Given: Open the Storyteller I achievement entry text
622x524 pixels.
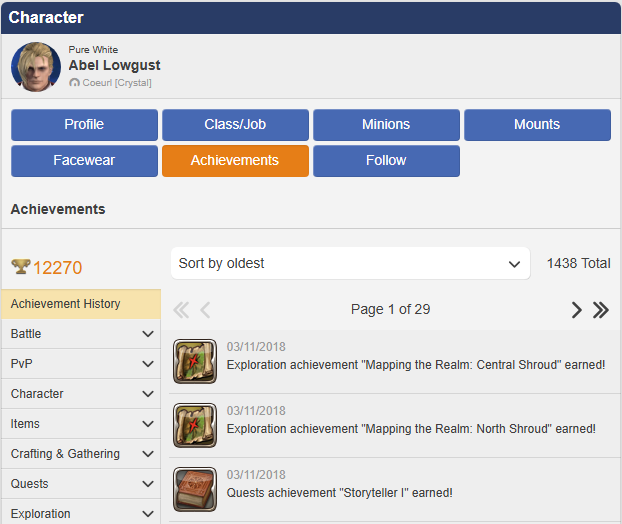Looking at the screenshot, I should pos(340,493).
